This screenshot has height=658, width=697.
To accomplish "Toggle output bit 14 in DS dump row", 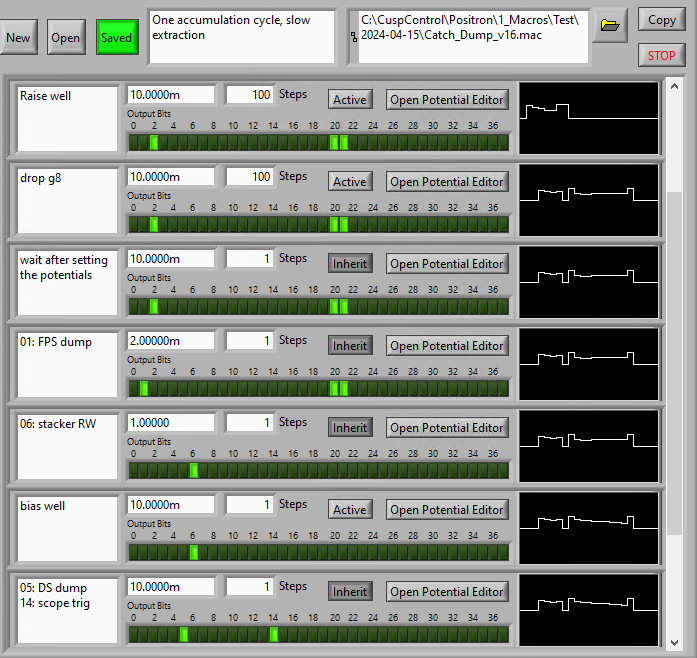I will [x=274, y=634].
